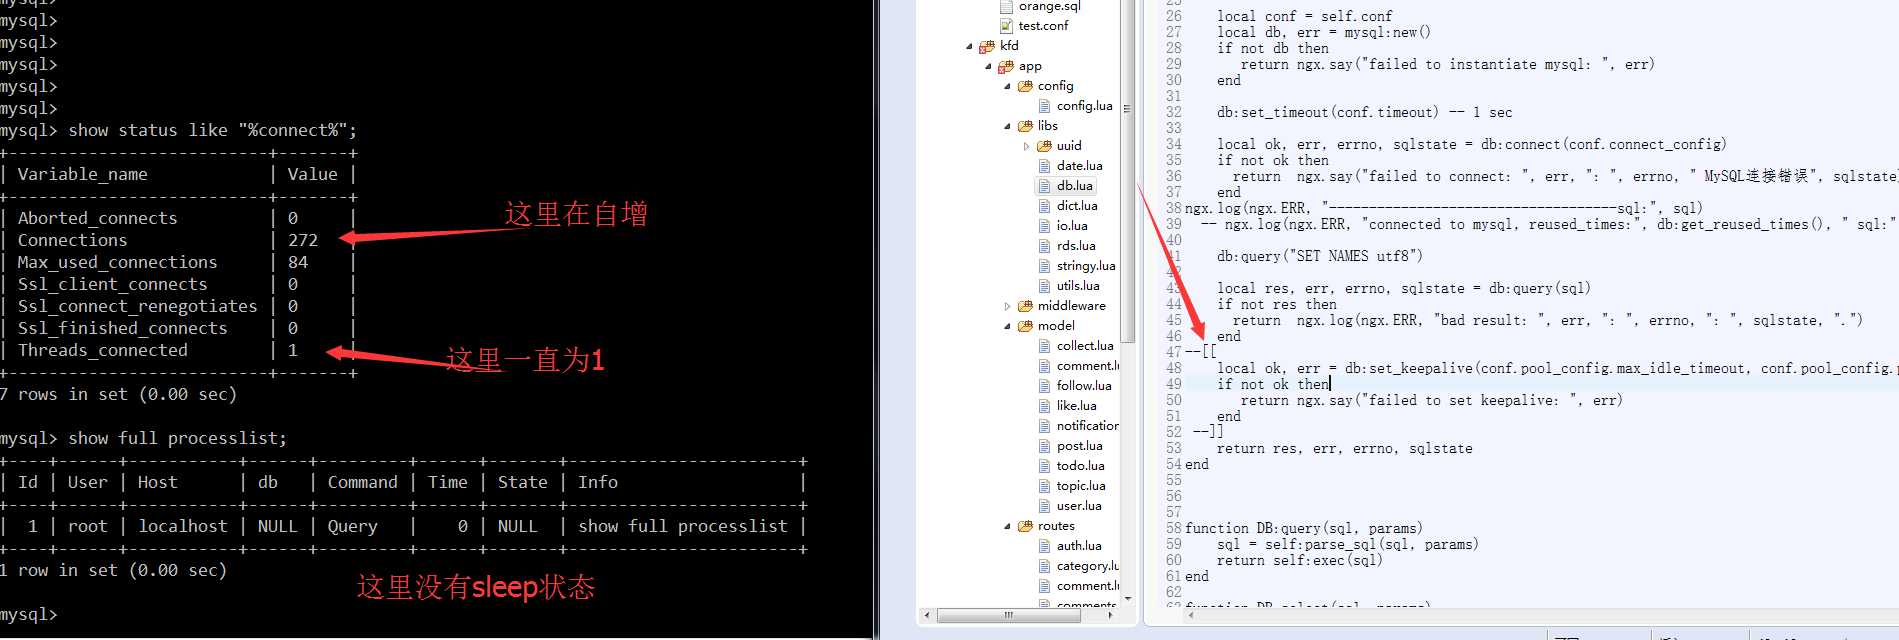1899x640 pixels.
Task: Open the topic.lua file icon
Action: 1045,486
